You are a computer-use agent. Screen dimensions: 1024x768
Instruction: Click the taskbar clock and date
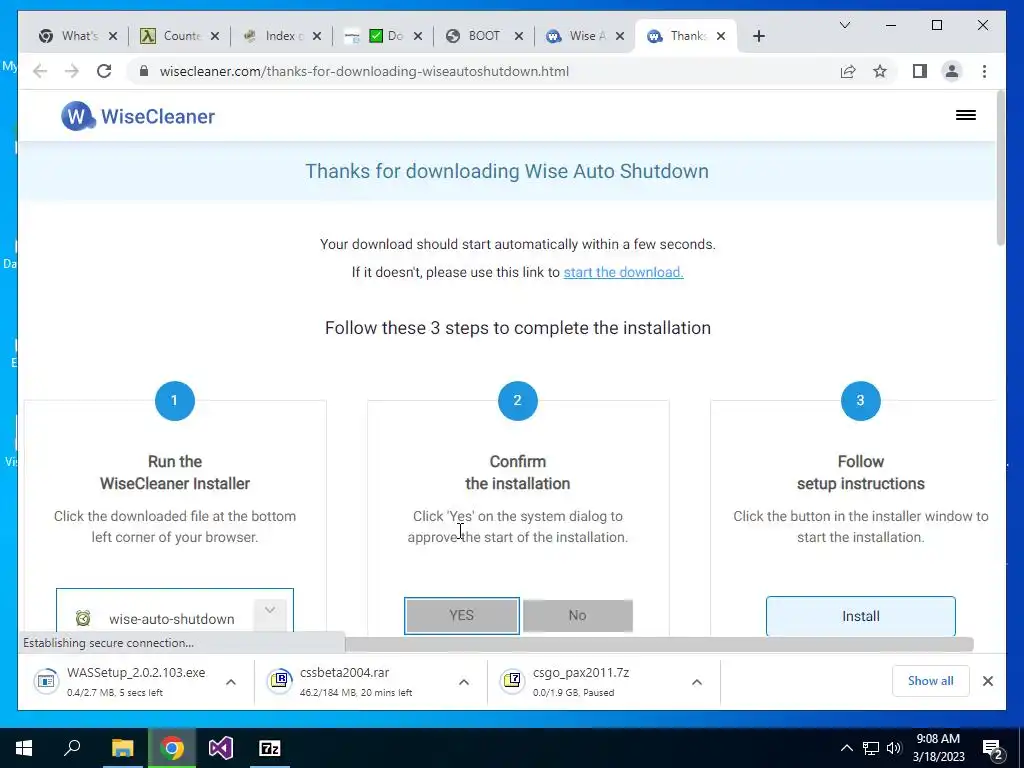[938, 748]
